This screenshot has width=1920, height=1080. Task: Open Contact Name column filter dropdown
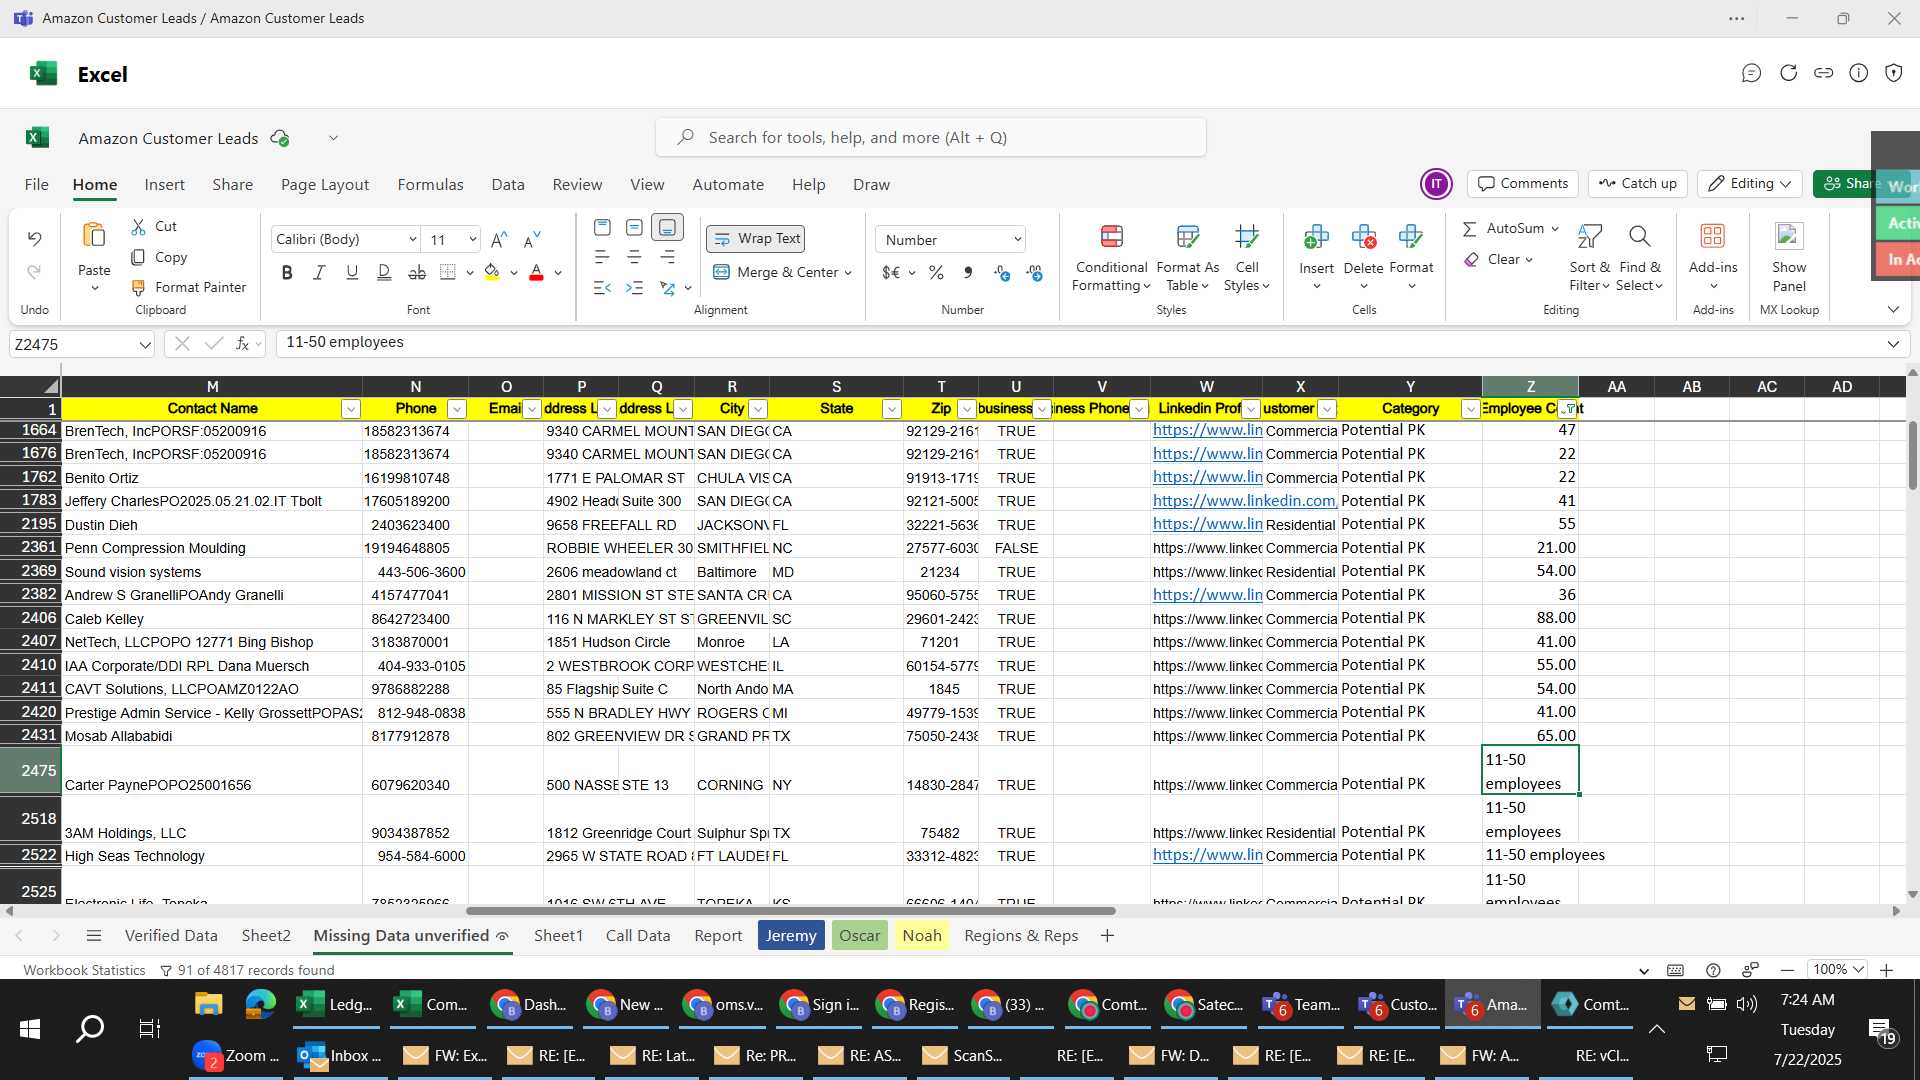tap(350, 409)
